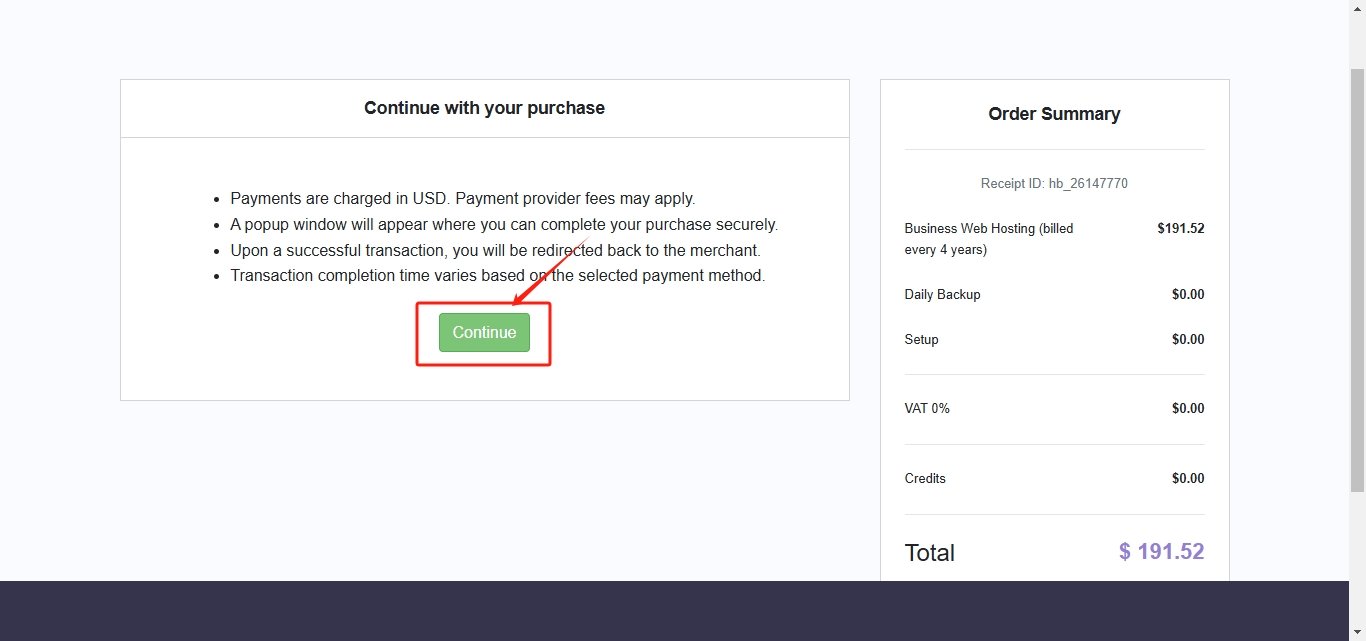Click the 'Payments are charged in USD' bullet
Image resolution: width=1366 pixels, height=641 pixels.
coord(463,198)
